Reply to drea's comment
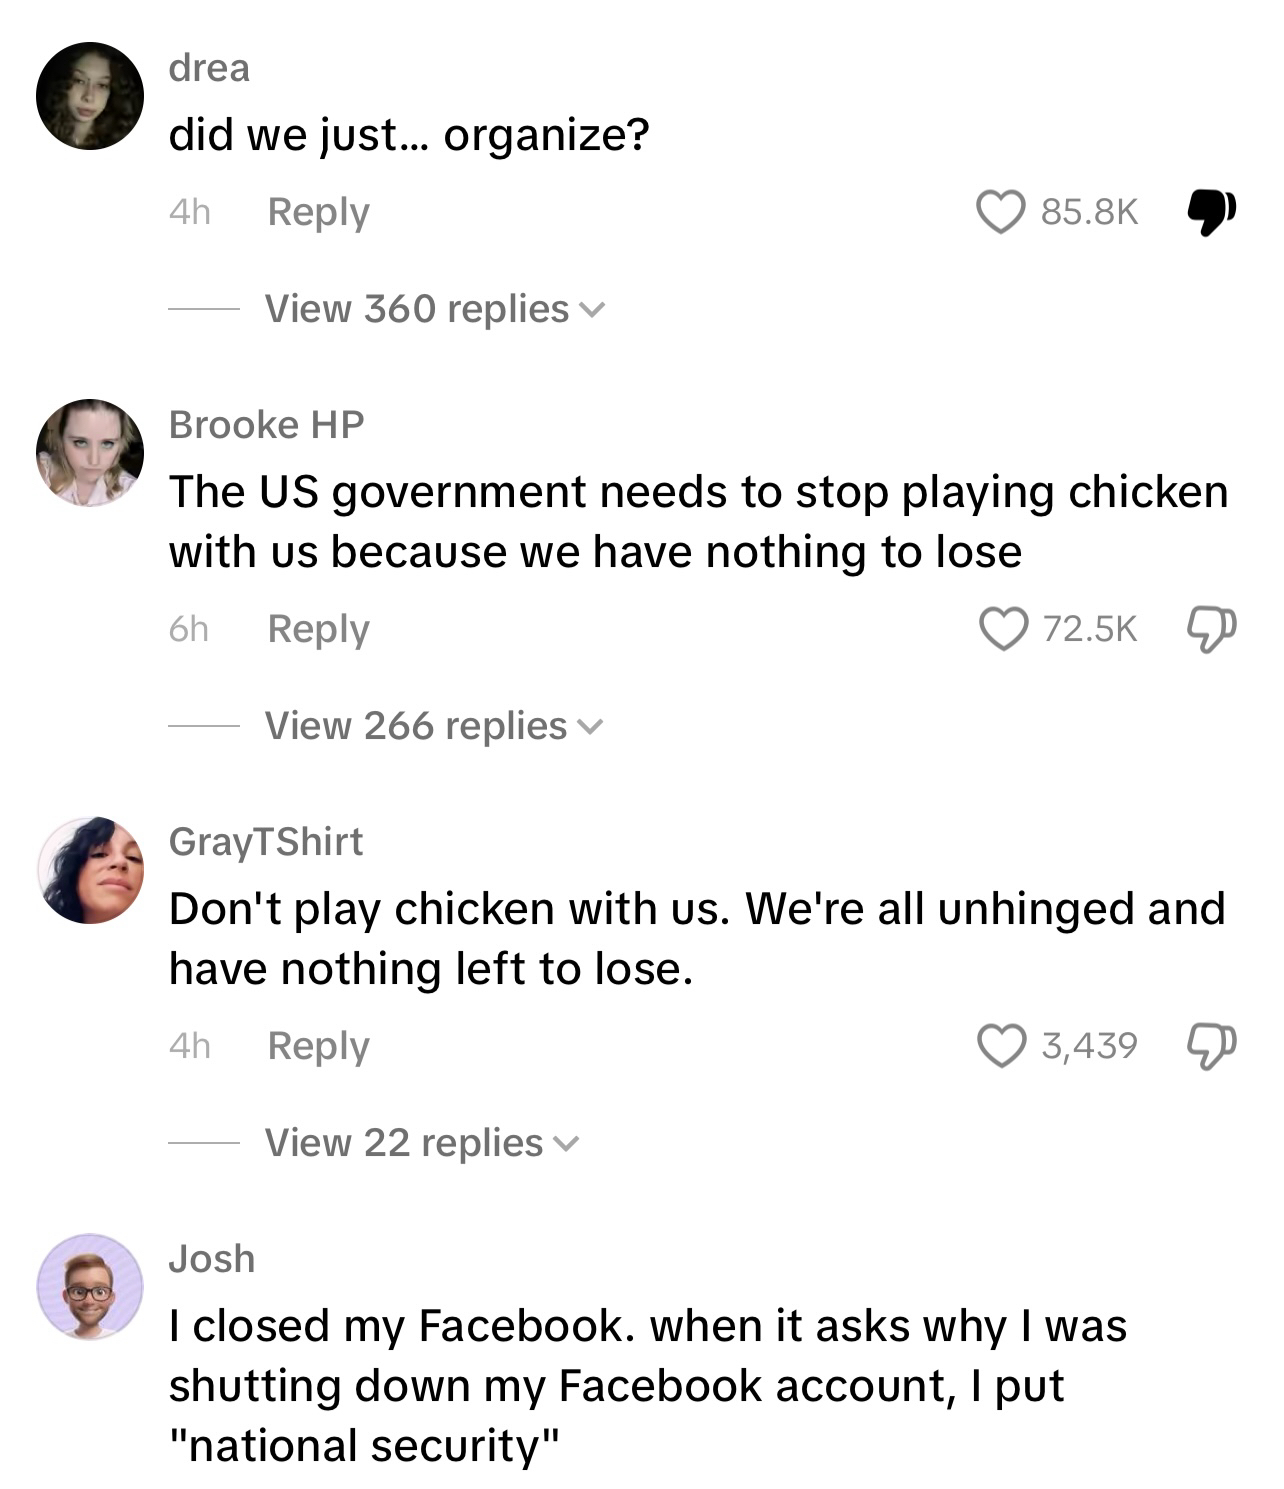This screenshot has height=1489, width=1284. [x=318, y=212]
